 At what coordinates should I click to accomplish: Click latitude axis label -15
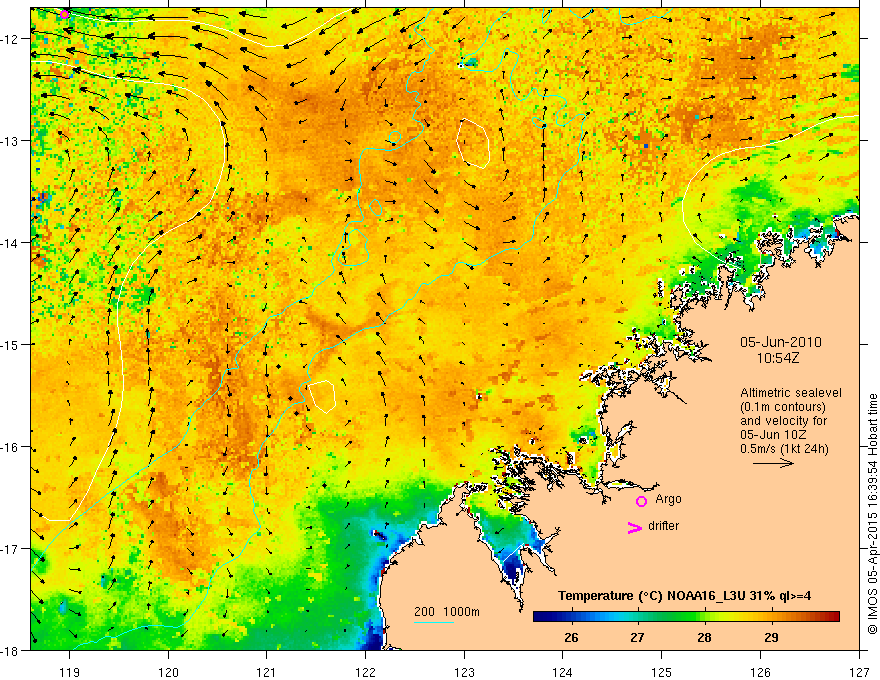12,344
